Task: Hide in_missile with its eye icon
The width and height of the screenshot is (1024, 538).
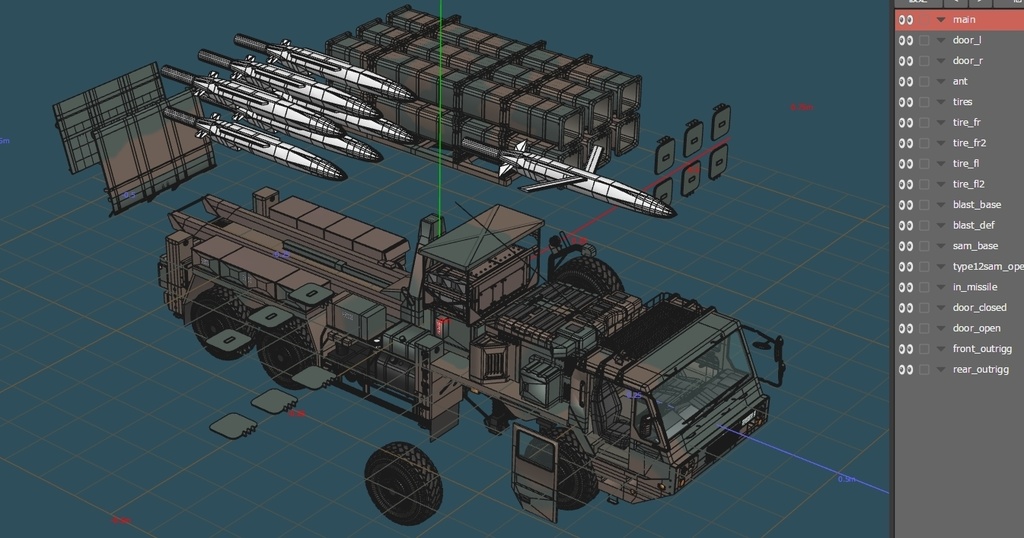Action: point(906,287)
